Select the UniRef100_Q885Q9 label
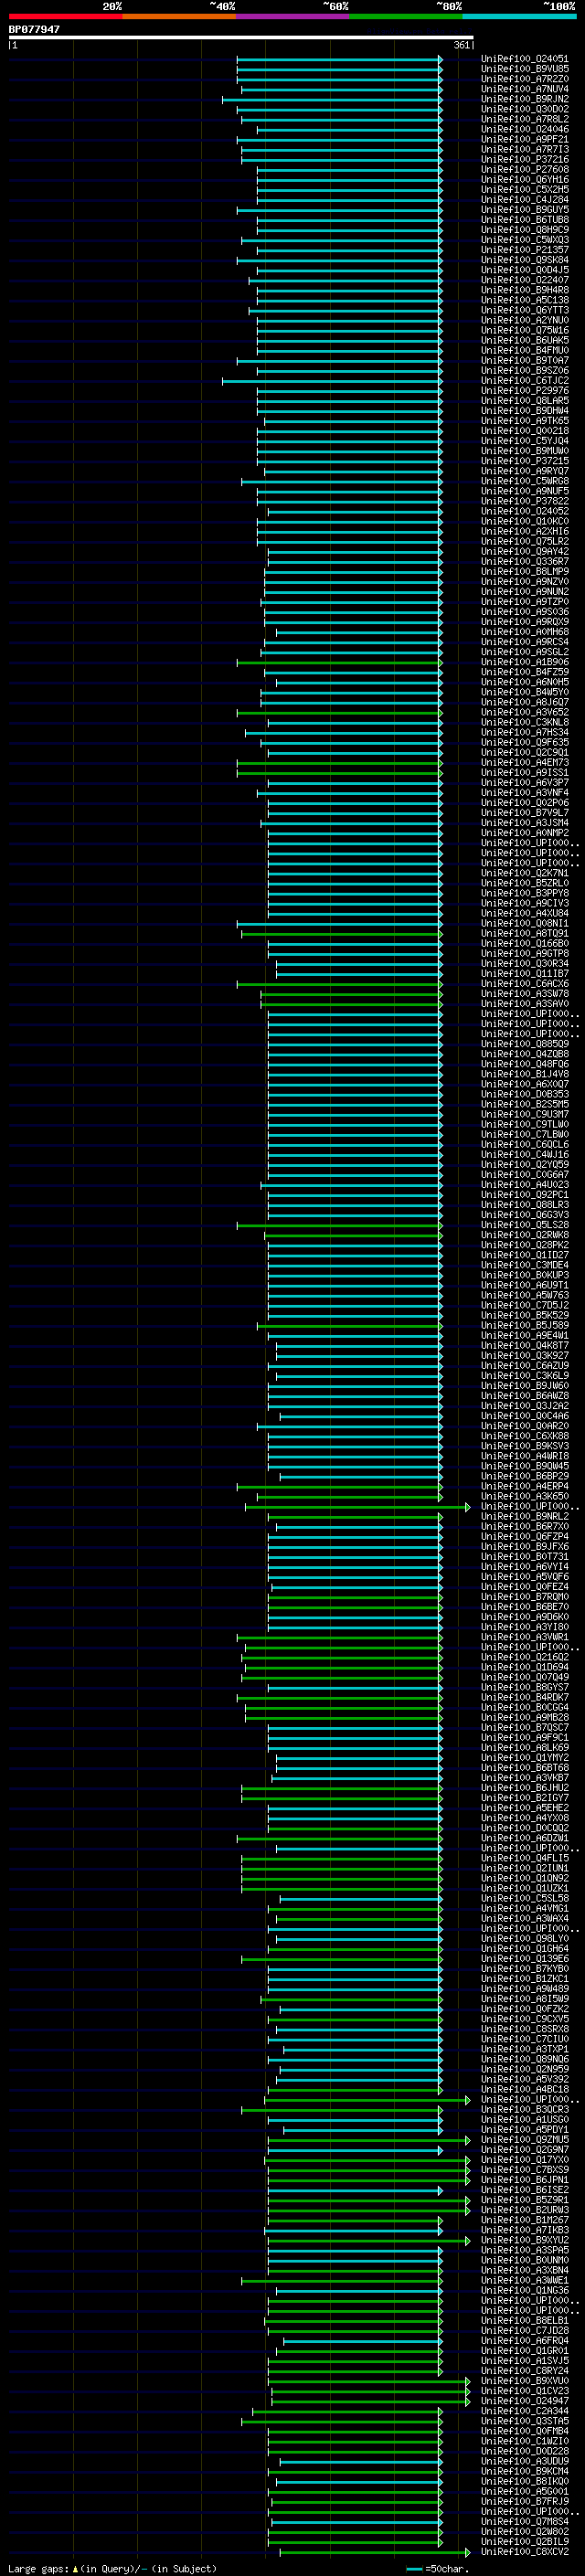 pyautogui.click(x=525, y=1044)
